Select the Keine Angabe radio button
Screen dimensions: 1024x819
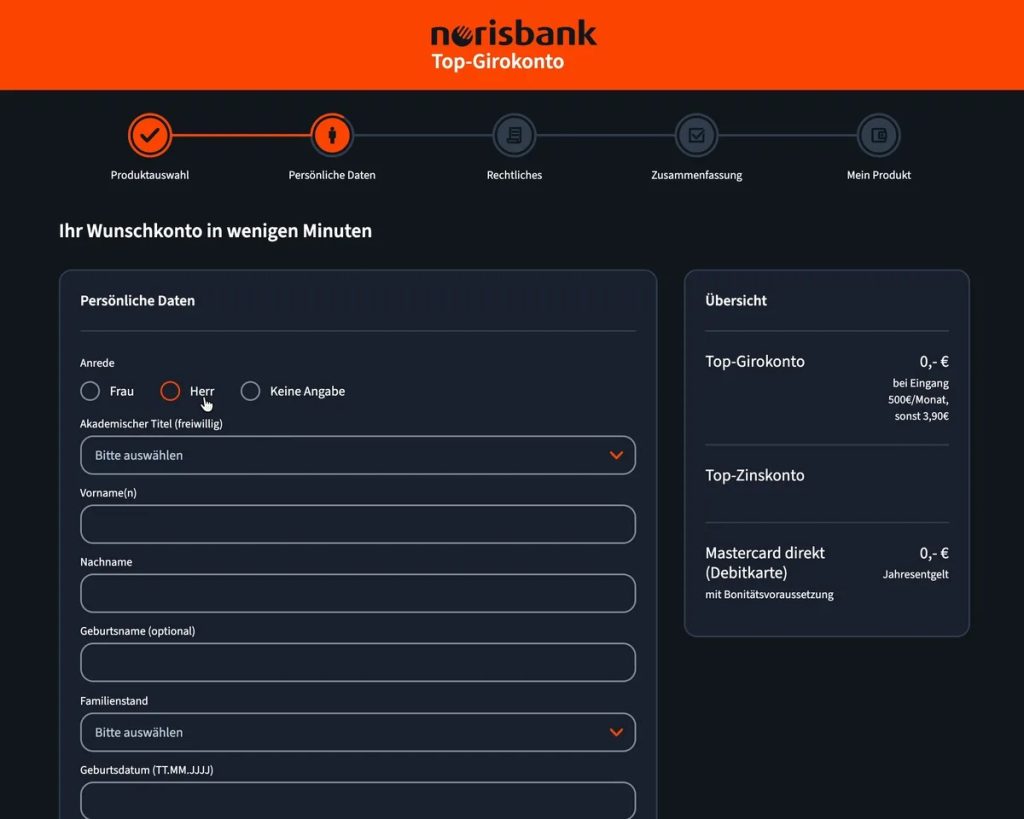[250, 391]
